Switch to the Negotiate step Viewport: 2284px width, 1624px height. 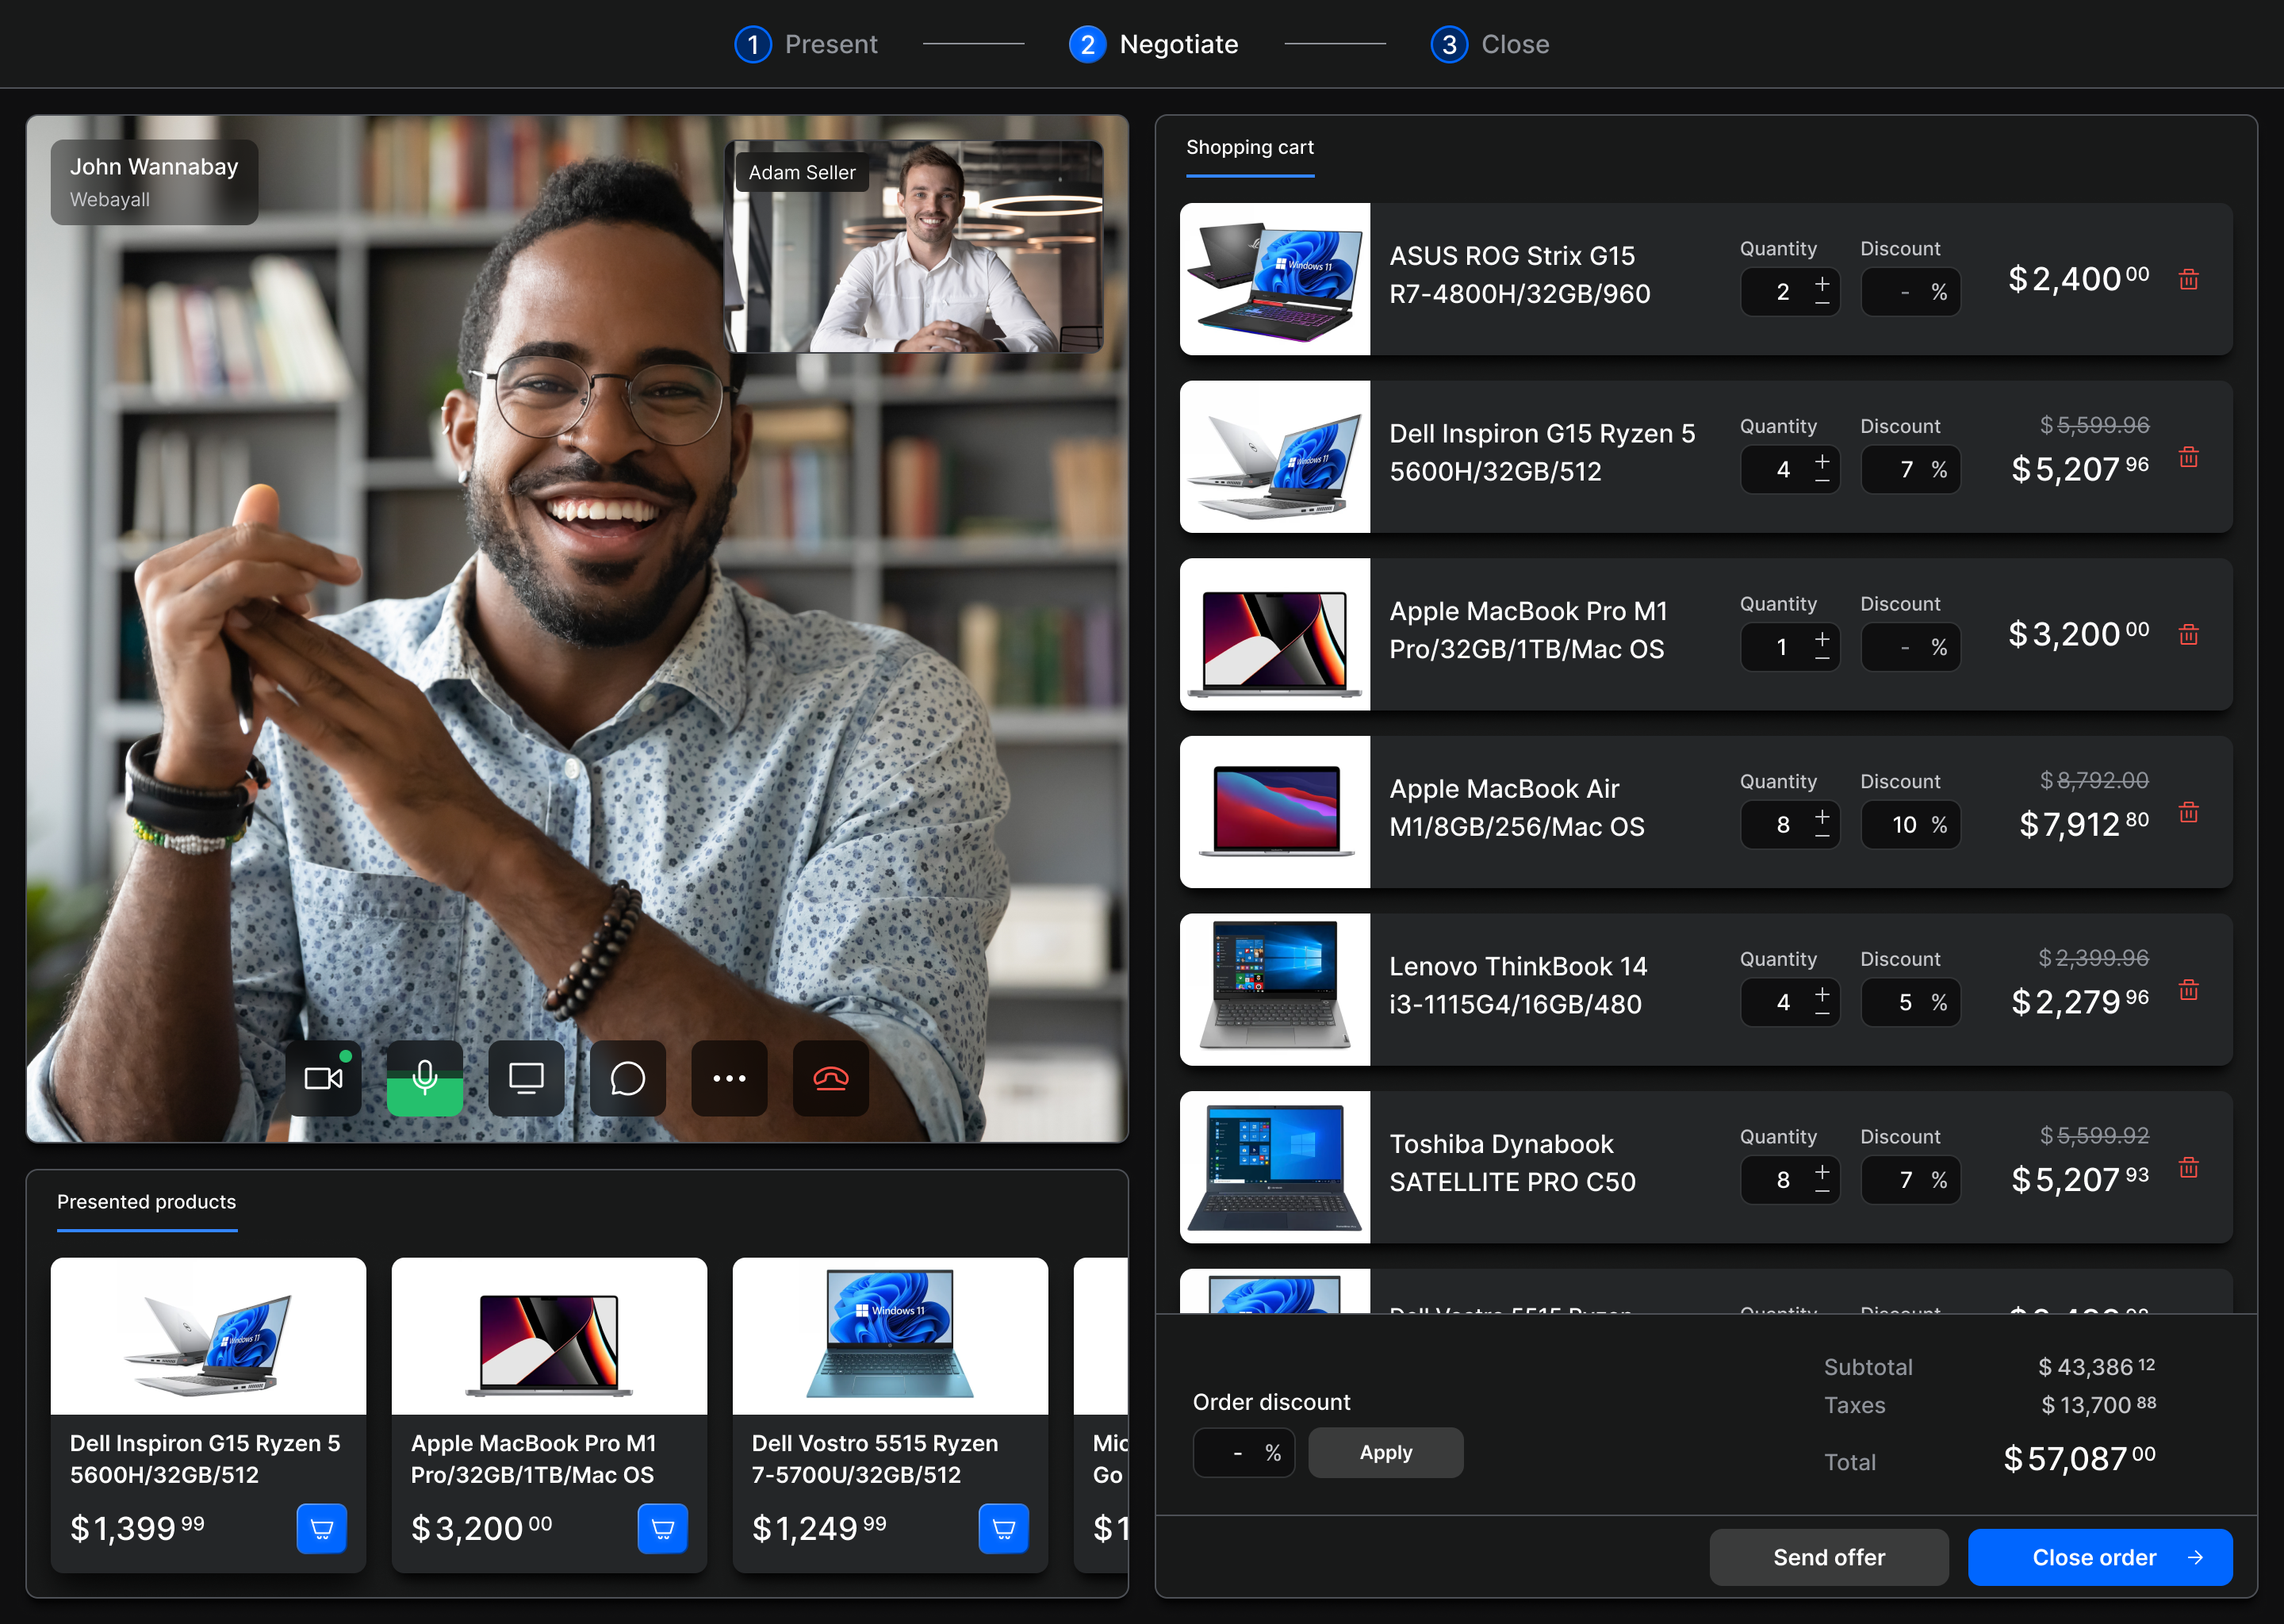(x=1153, y=44)
